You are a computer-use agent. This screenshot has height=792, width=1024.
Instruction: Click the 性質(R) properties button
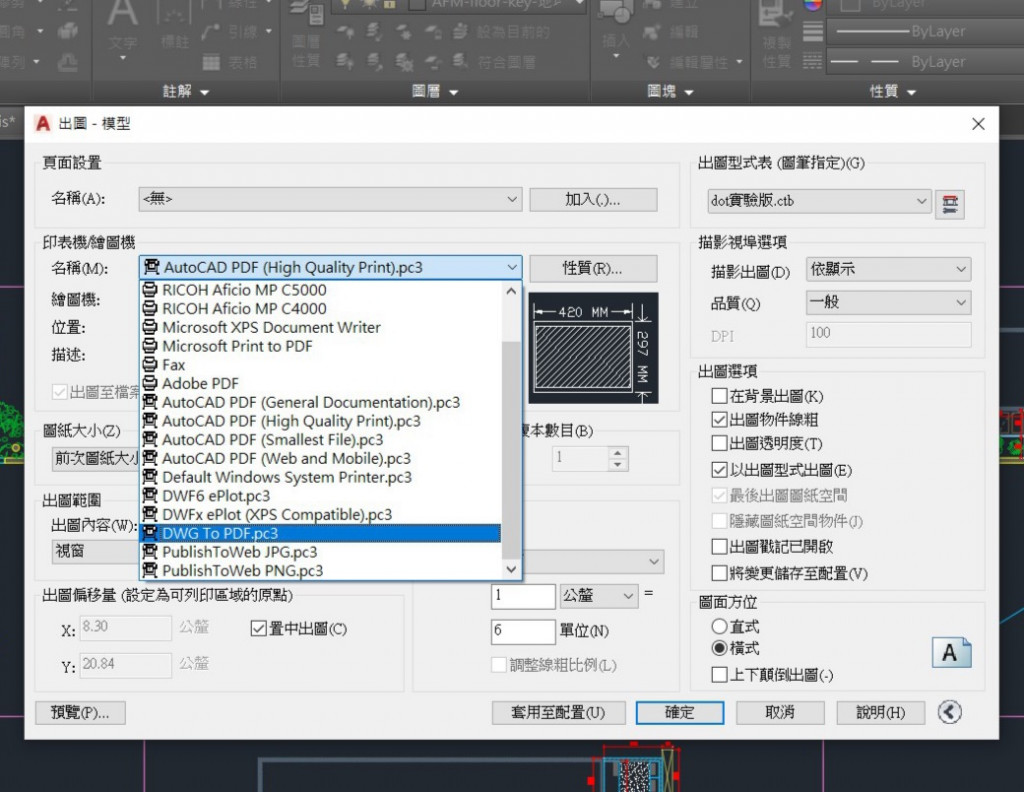(593, 268)
